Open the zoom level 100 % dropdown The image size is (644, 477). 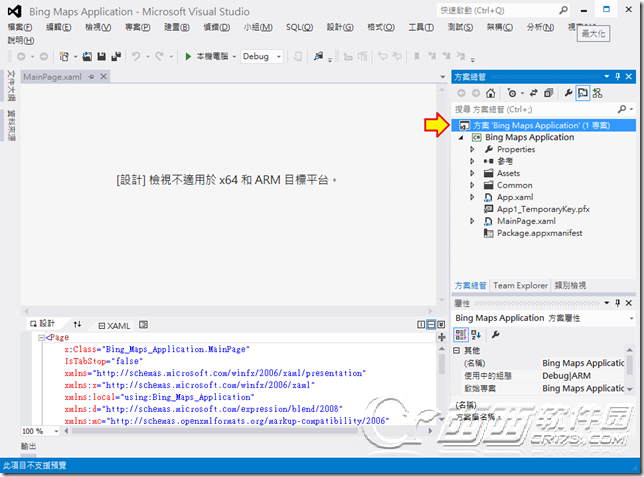56,431
